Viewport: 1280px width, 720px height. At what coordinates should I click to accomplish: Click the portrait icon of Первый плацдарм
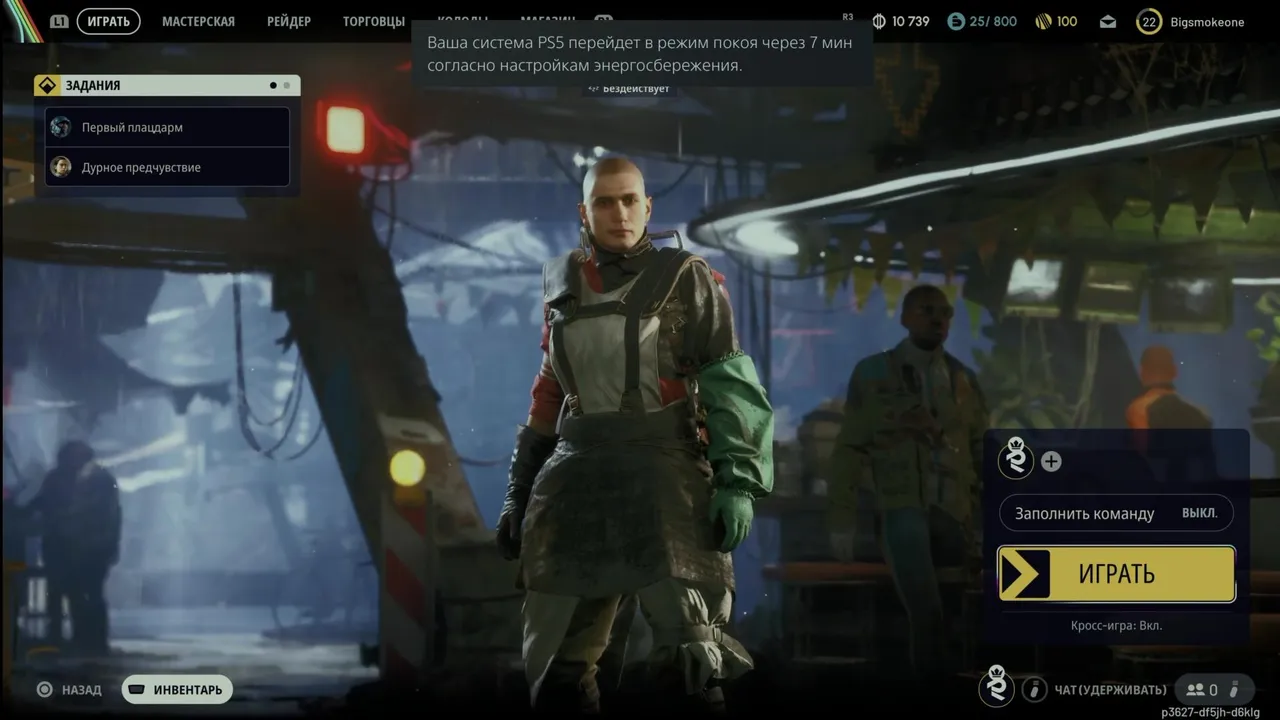click(61, 127)
